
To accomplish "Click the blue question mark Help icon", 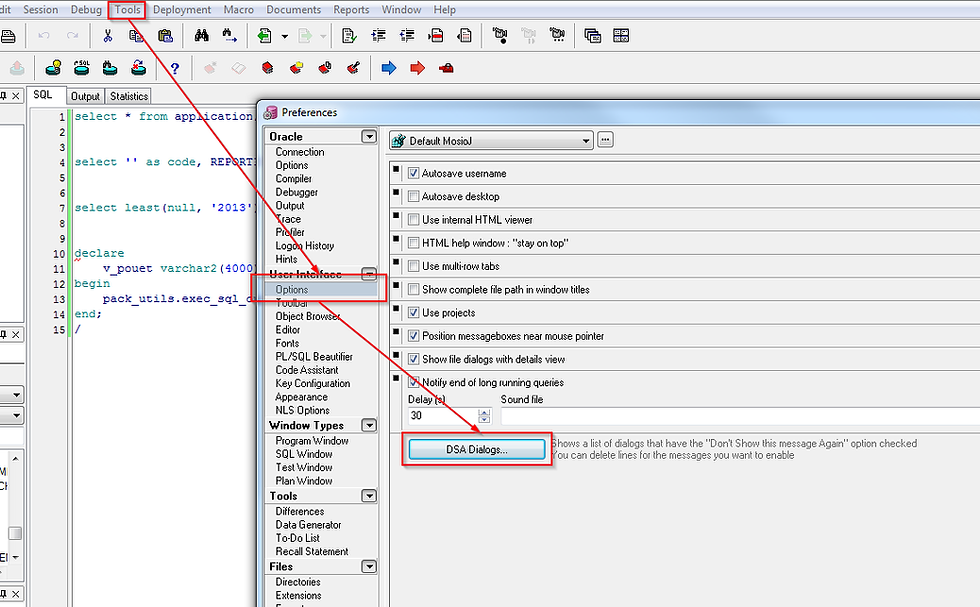I will [175, 68].
